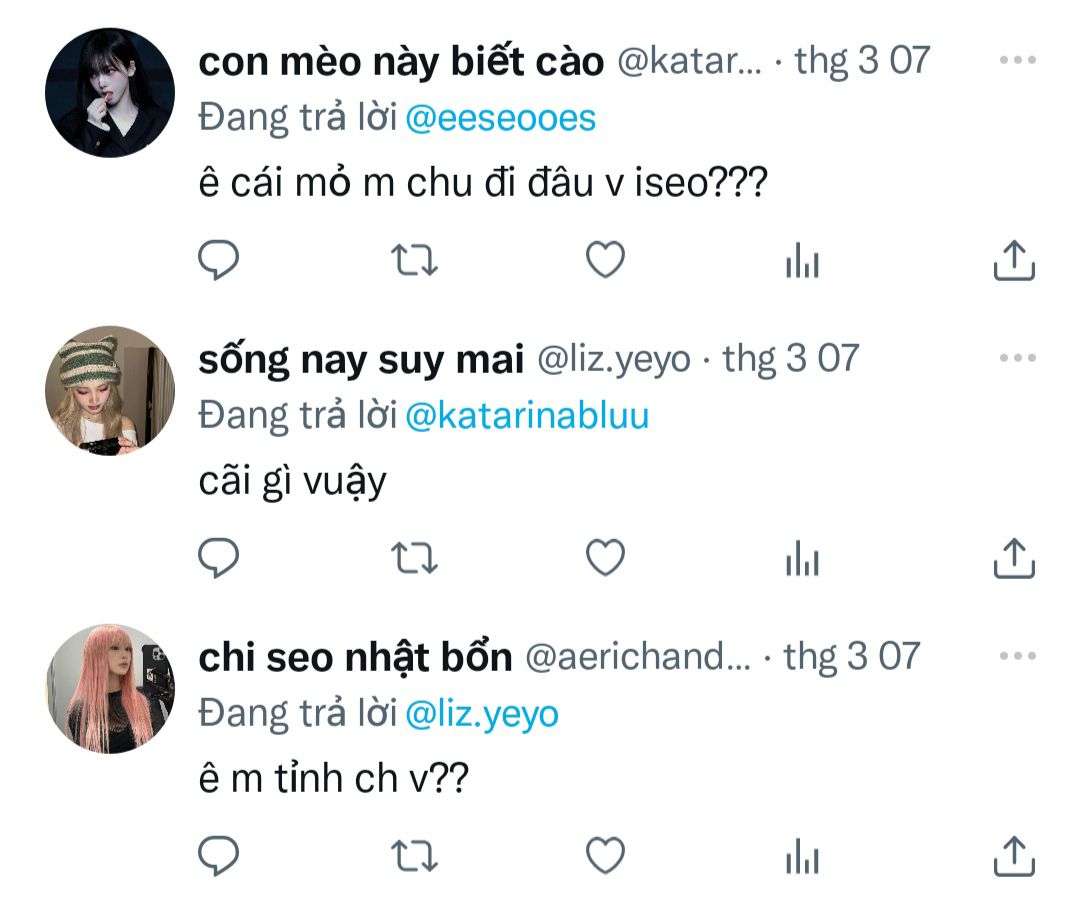Open the @eeseooes profile link
Screen dimensions: 1080x920
(500, 118)
